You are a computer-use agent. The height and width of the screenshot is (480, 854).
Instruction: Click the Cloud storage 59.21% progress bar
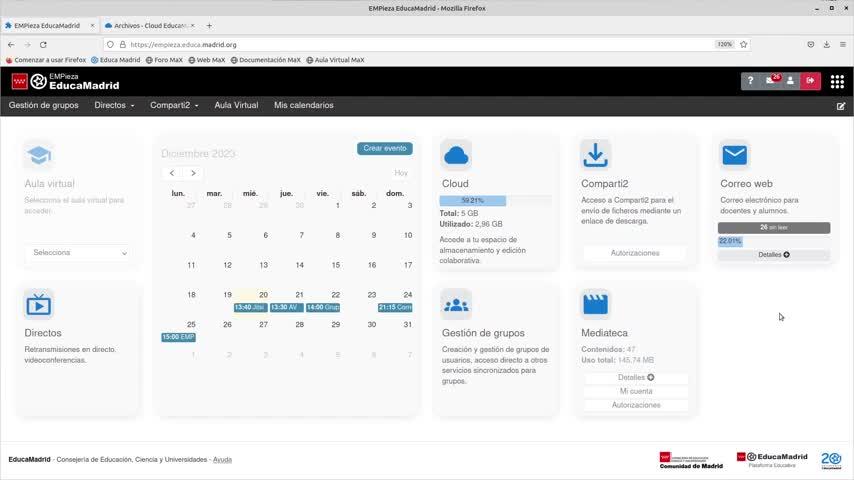coord(495,200)
